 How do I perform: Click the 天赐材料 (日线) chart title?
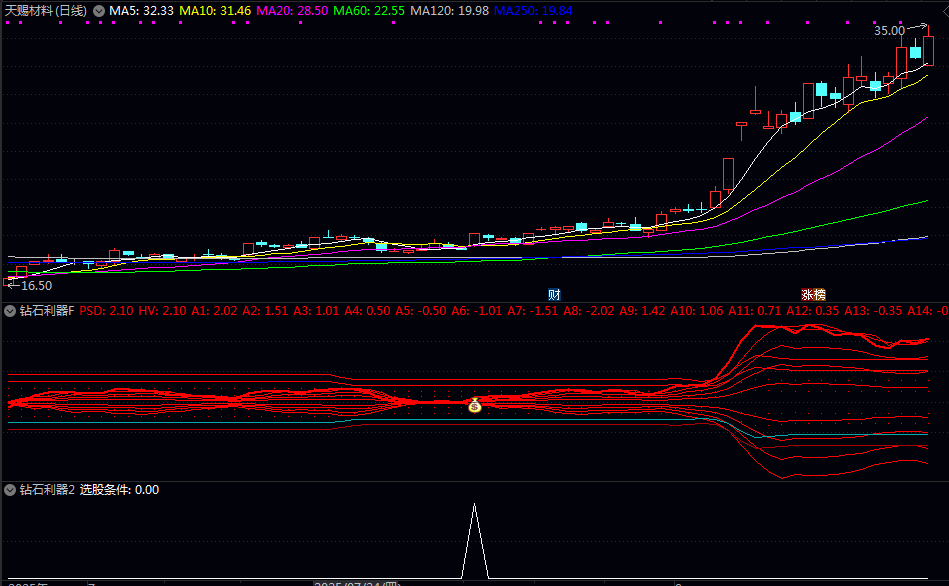pyautogui.click(x=46, y=10)
